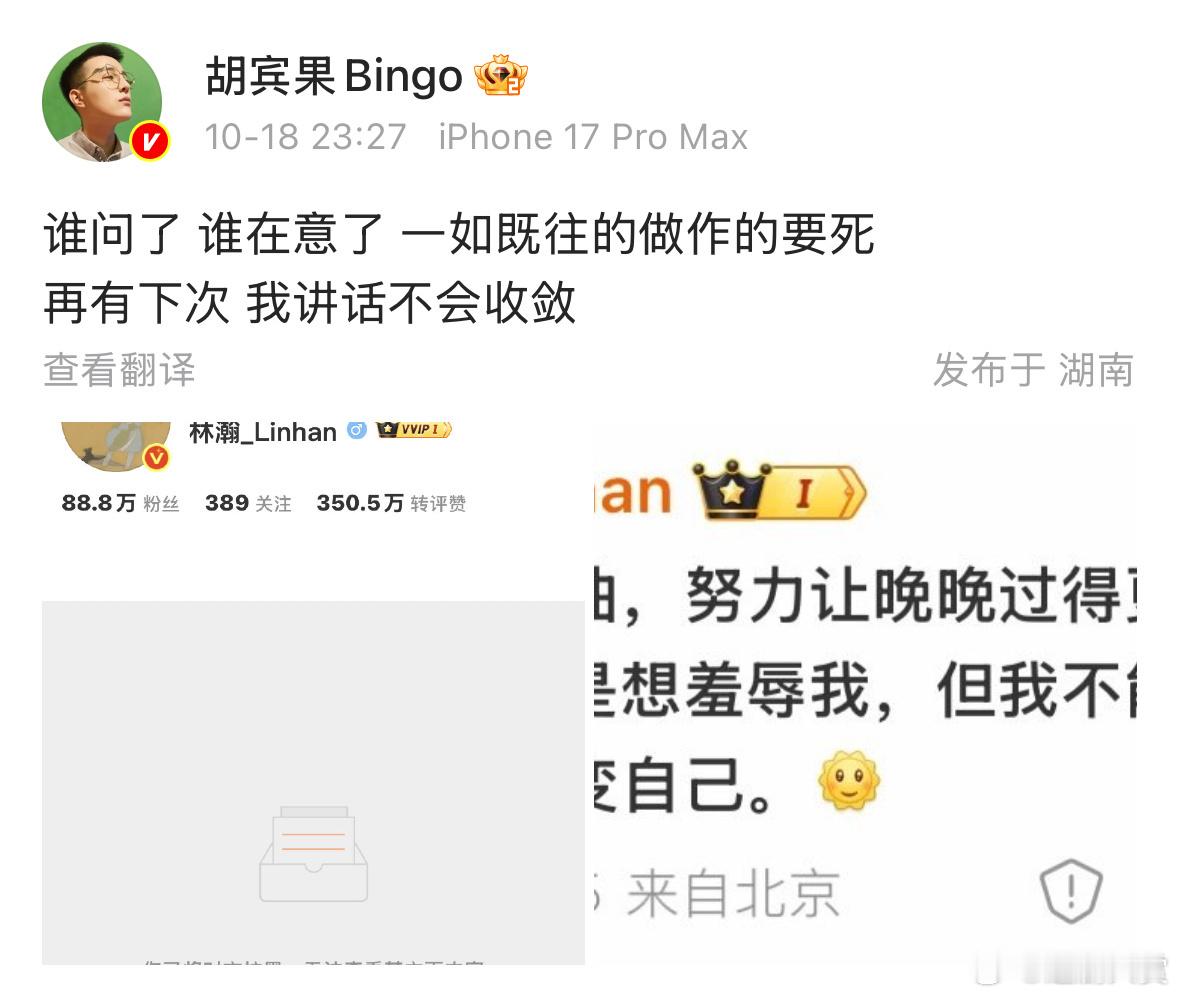Tap the gold crown membership badge
This screenshot has width=1179, height=997.
tap(500, 75)
